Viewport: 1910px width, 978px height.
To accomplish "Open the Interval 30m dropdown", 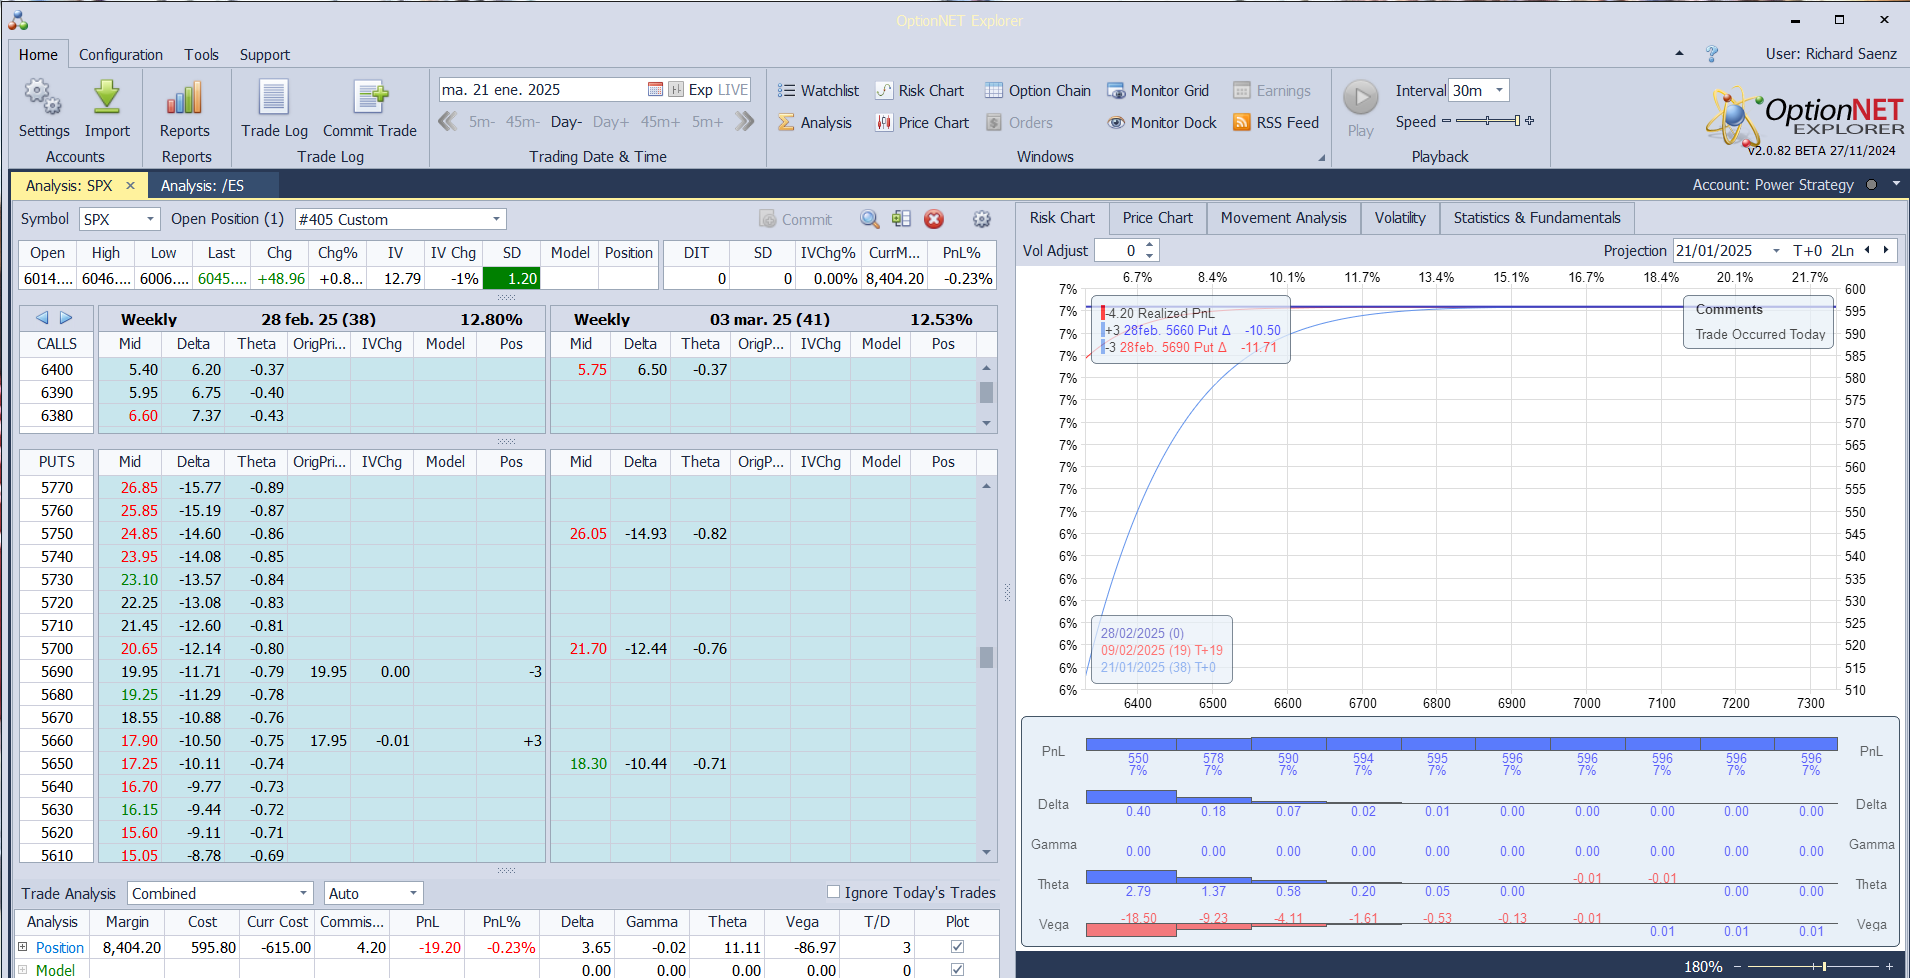I will (x=1499, y=90).
